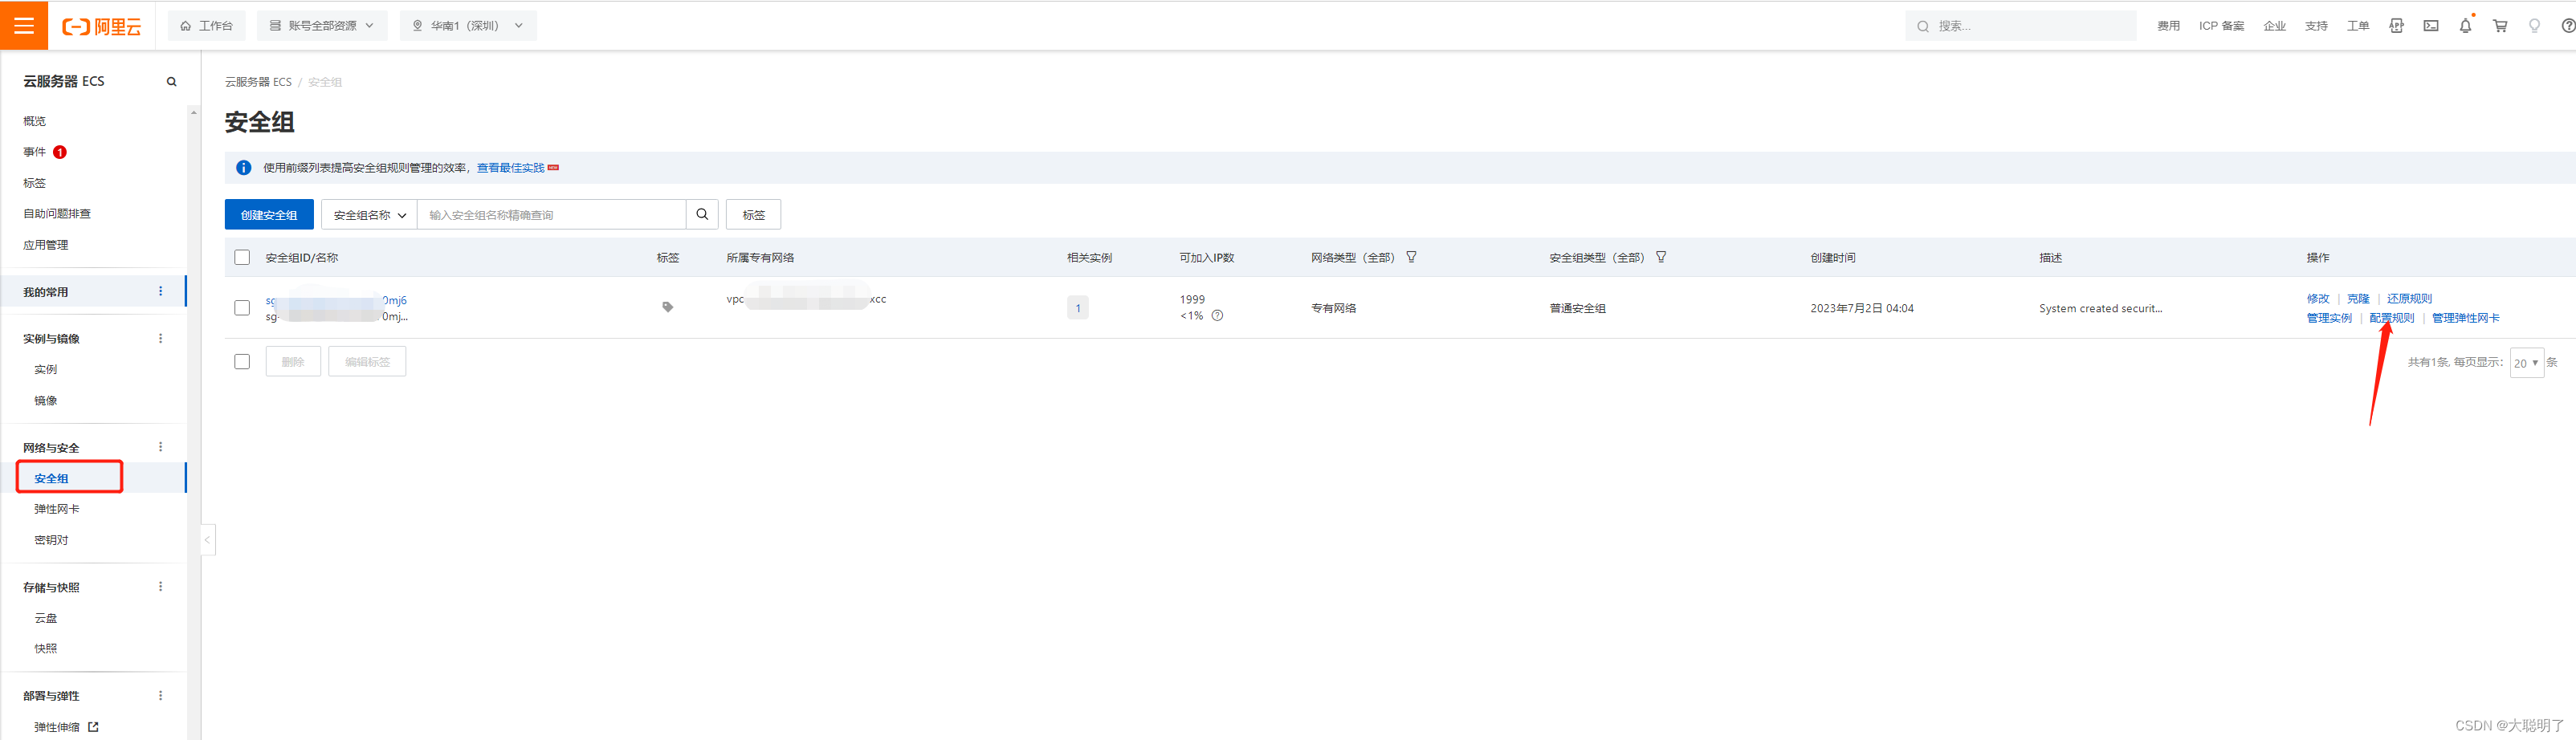
Task: Click the help icon next to <1%
Action: (x=1217, y=315)
